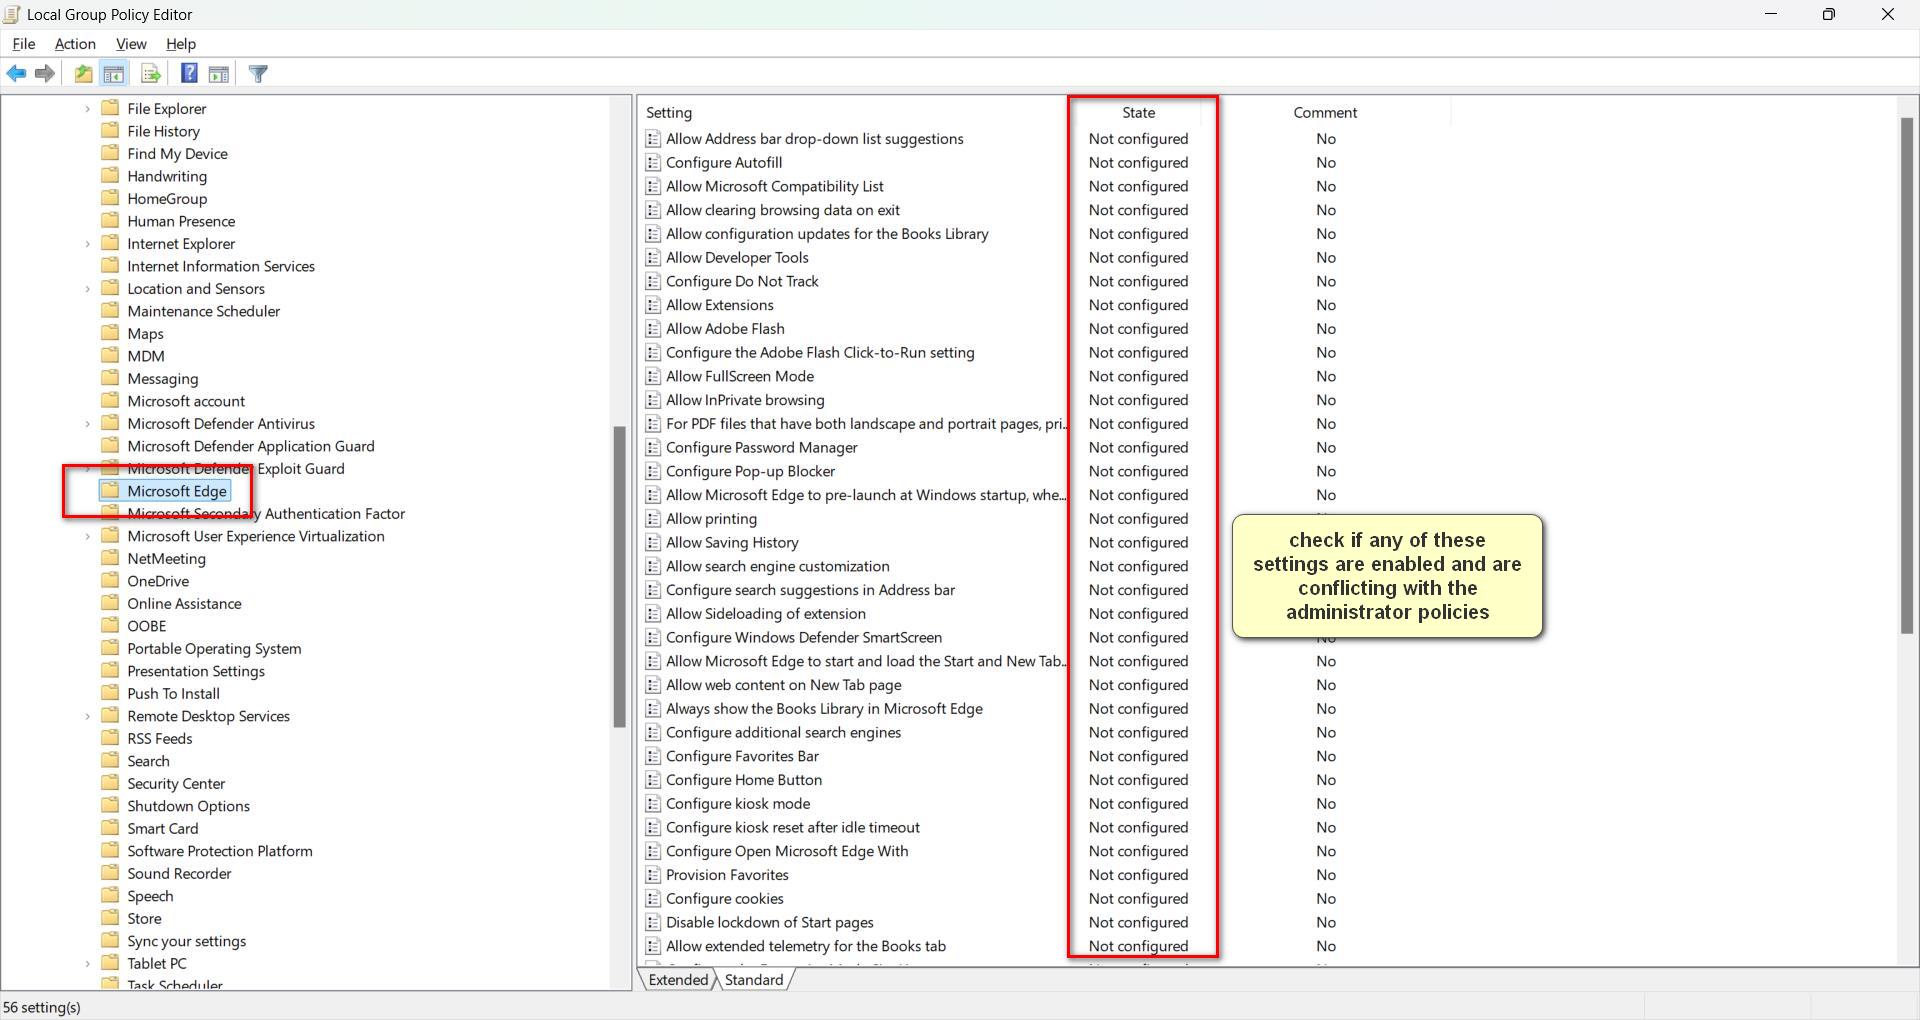
Task: Open the Action menu
Action: pos(74,44)
